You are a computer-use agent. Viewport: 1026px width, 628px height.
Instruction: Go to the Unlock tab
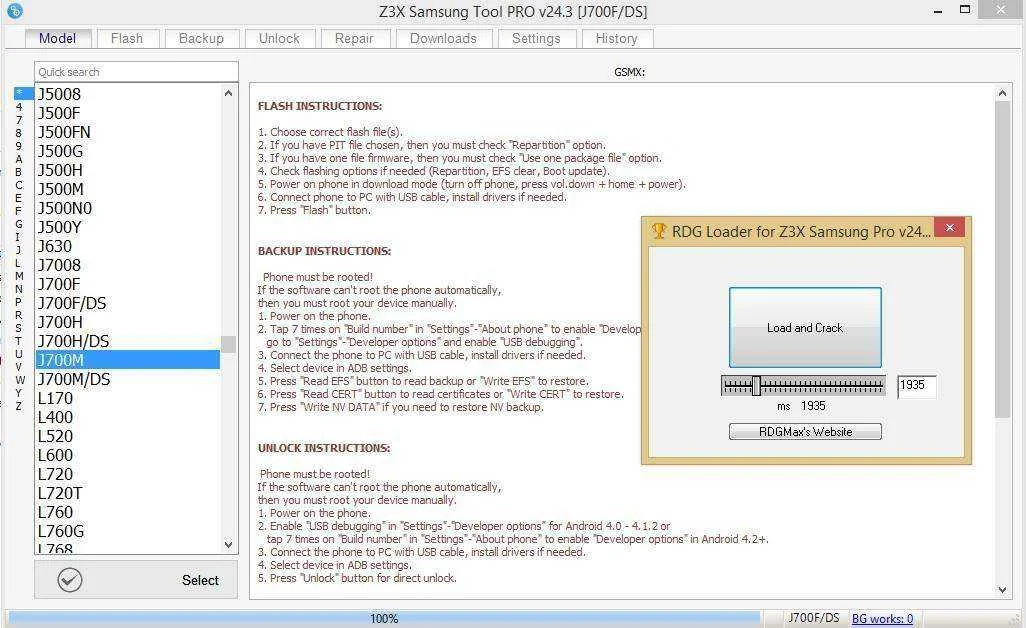point(279,39)
